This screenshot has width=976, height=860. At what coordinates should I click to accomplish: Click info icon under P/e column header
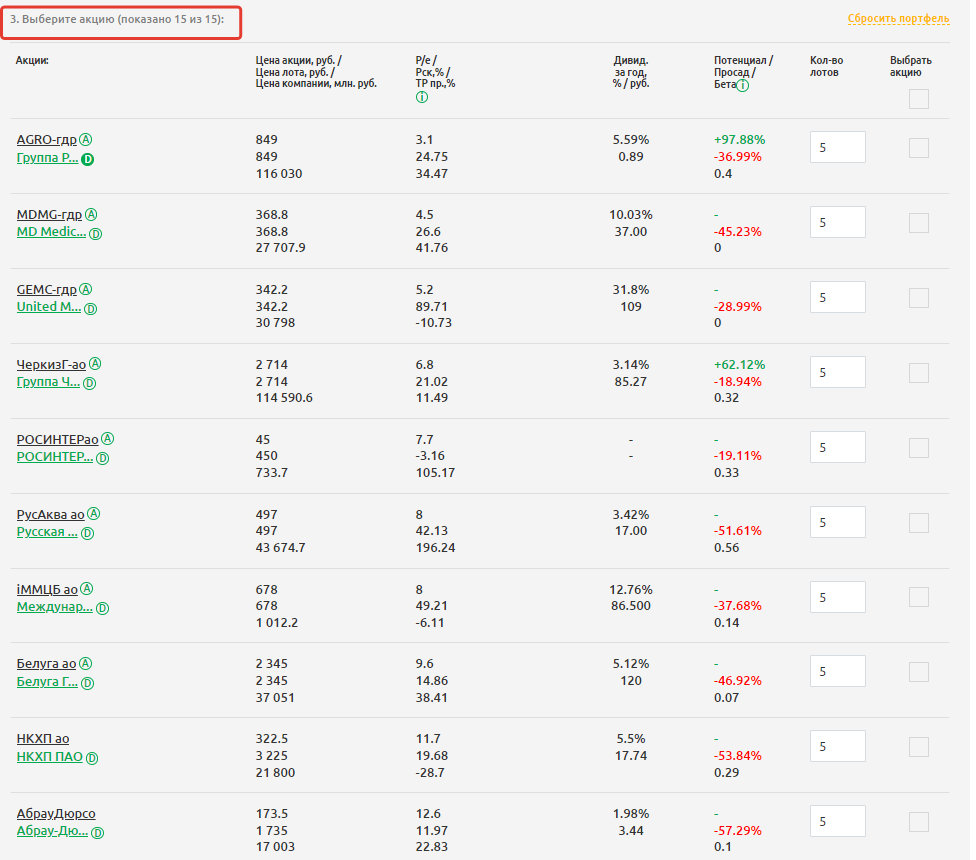(x=421, y=98)
